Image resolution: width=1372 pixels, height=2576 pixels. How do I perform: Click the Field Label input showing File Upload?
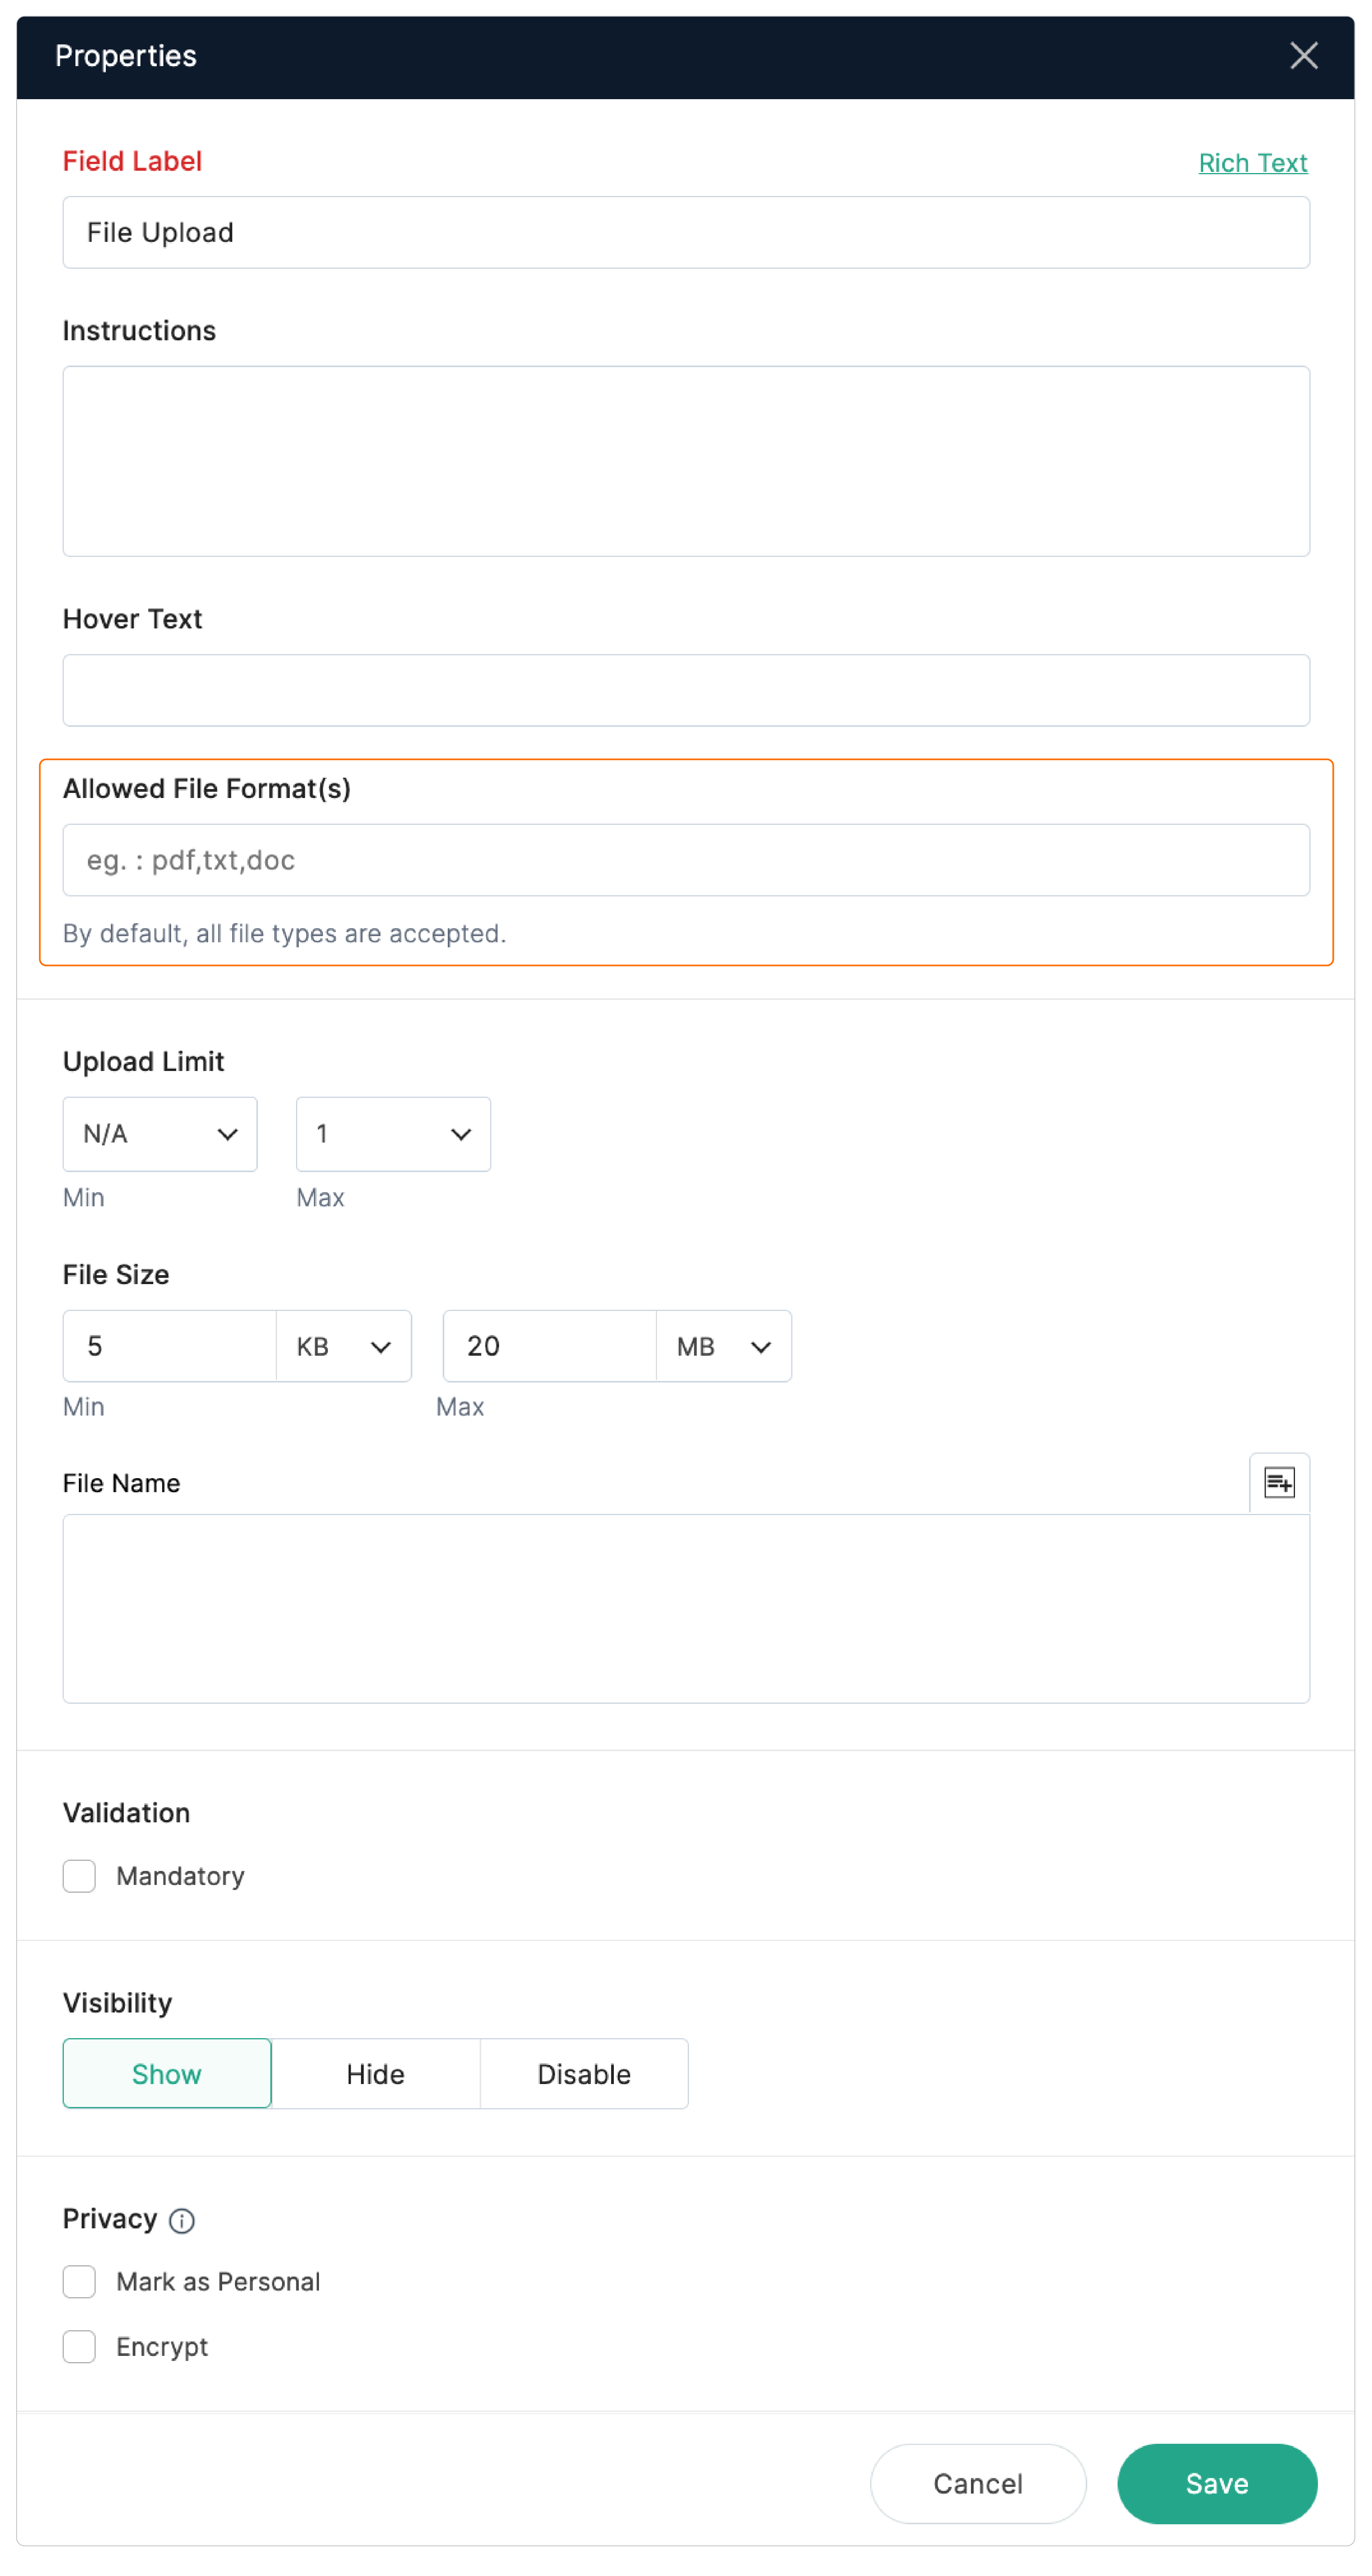686,232
